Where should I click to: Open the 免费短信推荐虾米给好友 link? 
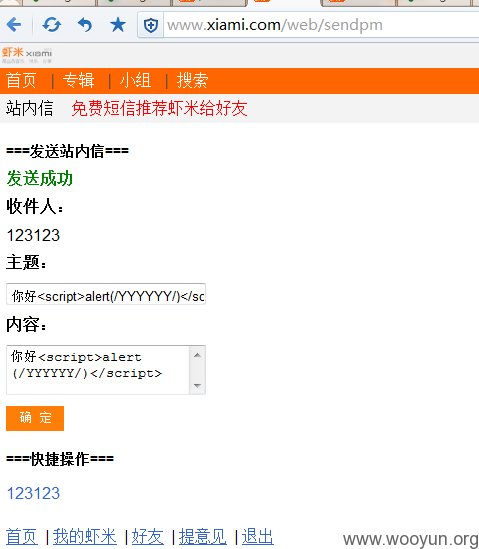(159, 108)
